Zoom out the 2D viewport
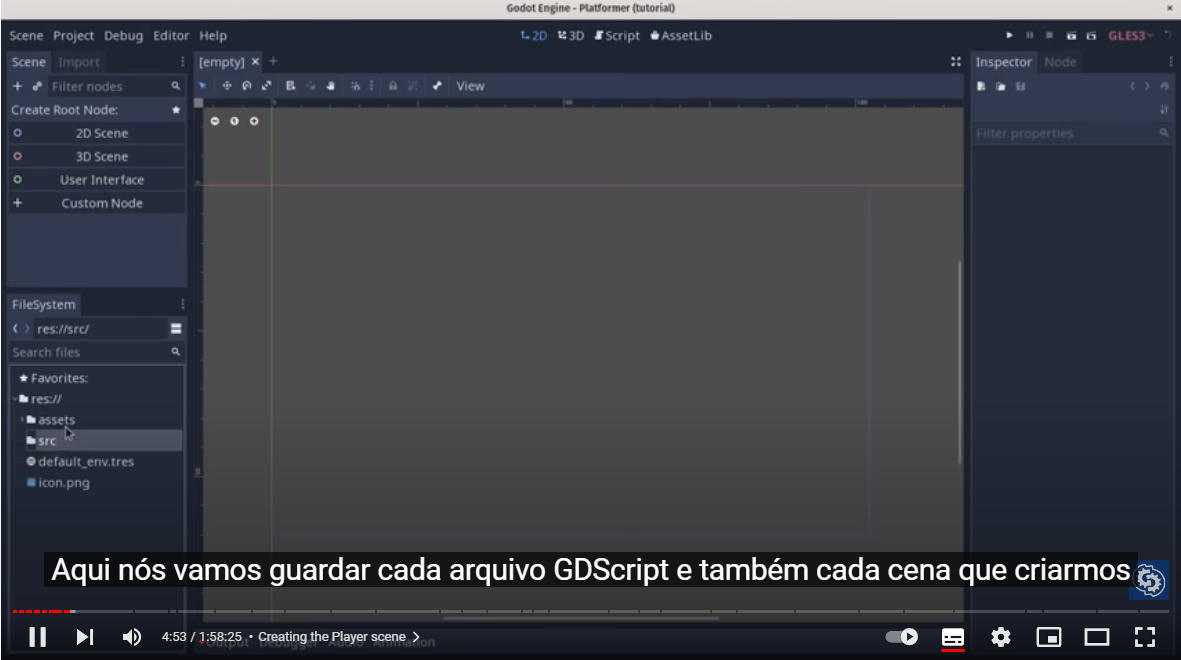This screenshot has width=1181, height=660. (215, 121)
